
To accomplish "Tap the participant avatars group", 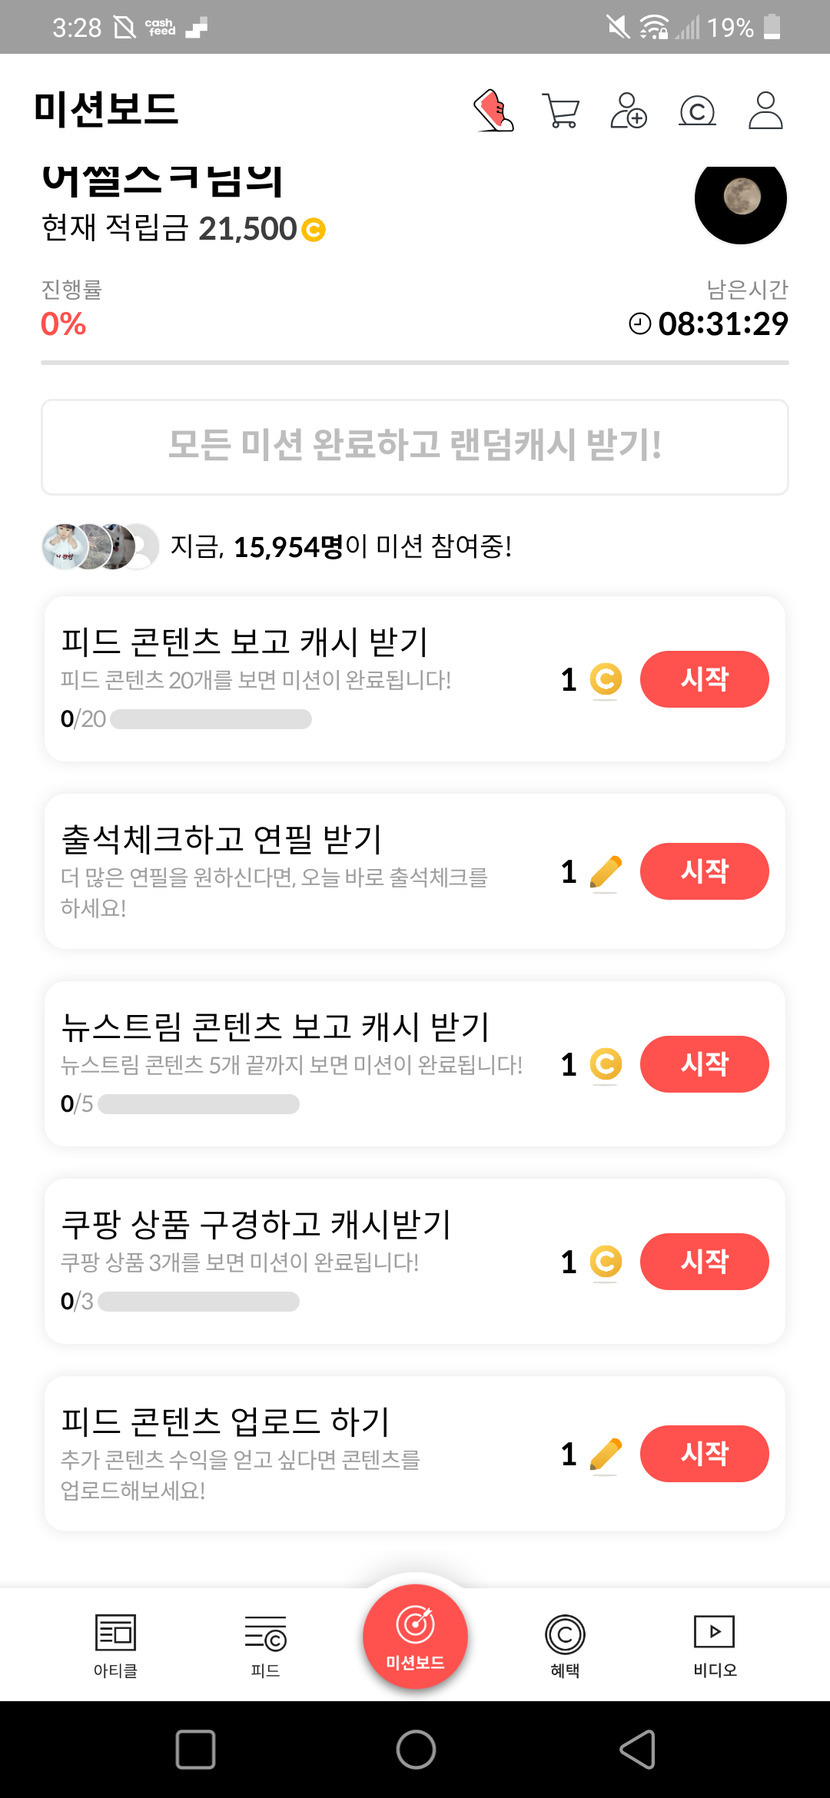I will pos(100,546).
